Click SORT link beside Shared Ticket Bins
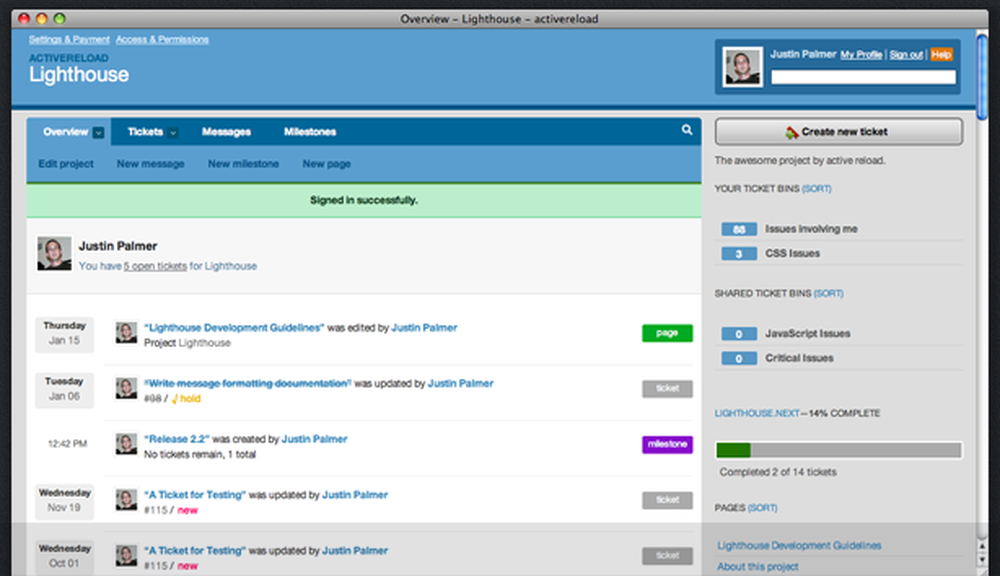The width and height of the screenshot is (1000, 576). click(x=828, y=293)
